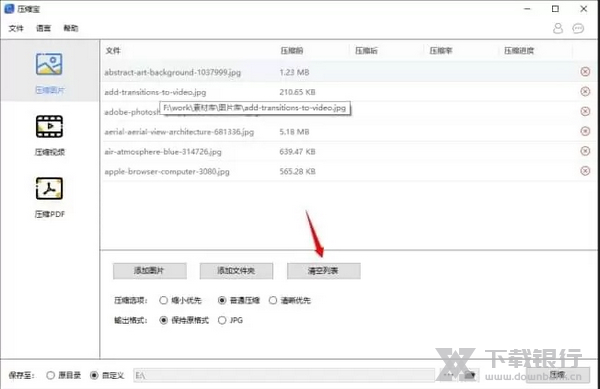Click the '...' browse path button
Screen dimensions: 600x389
click(448, 375)
